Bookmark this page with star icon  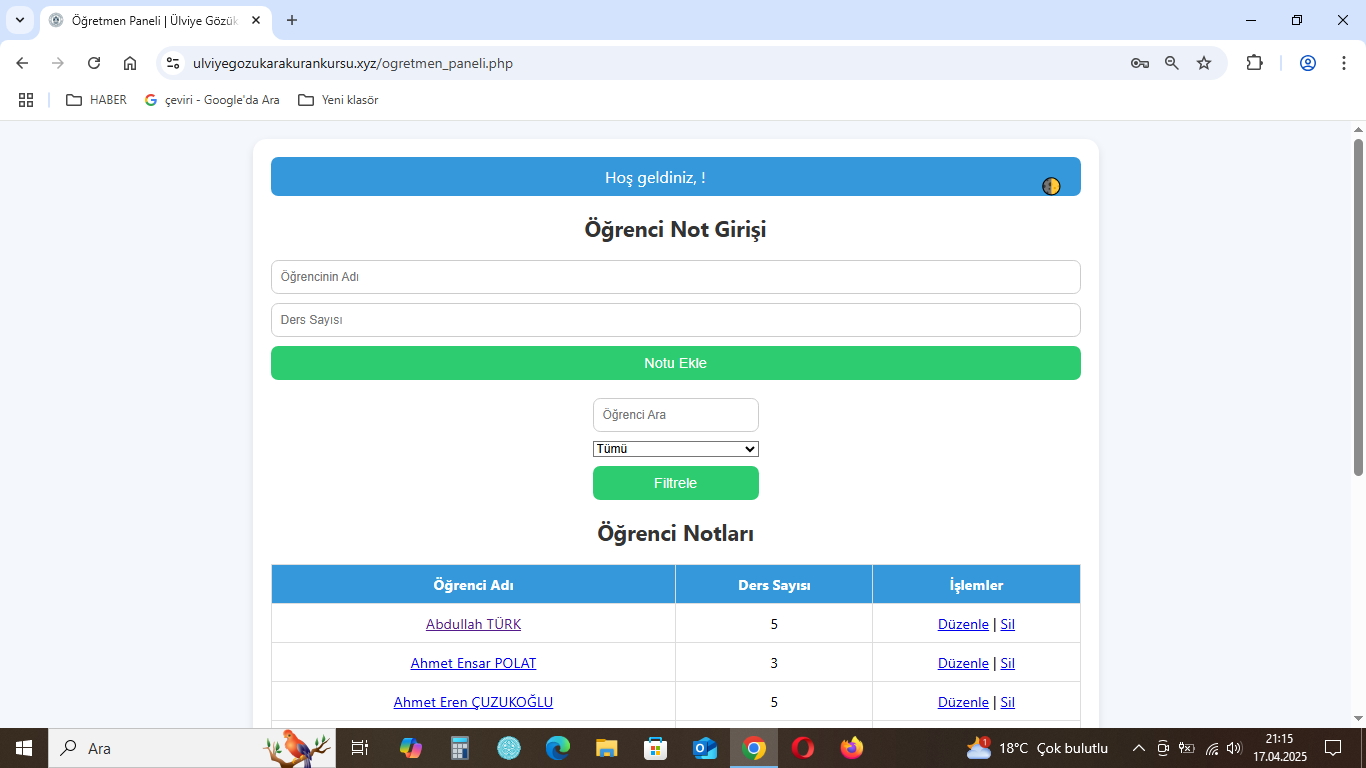point(1204,63)
